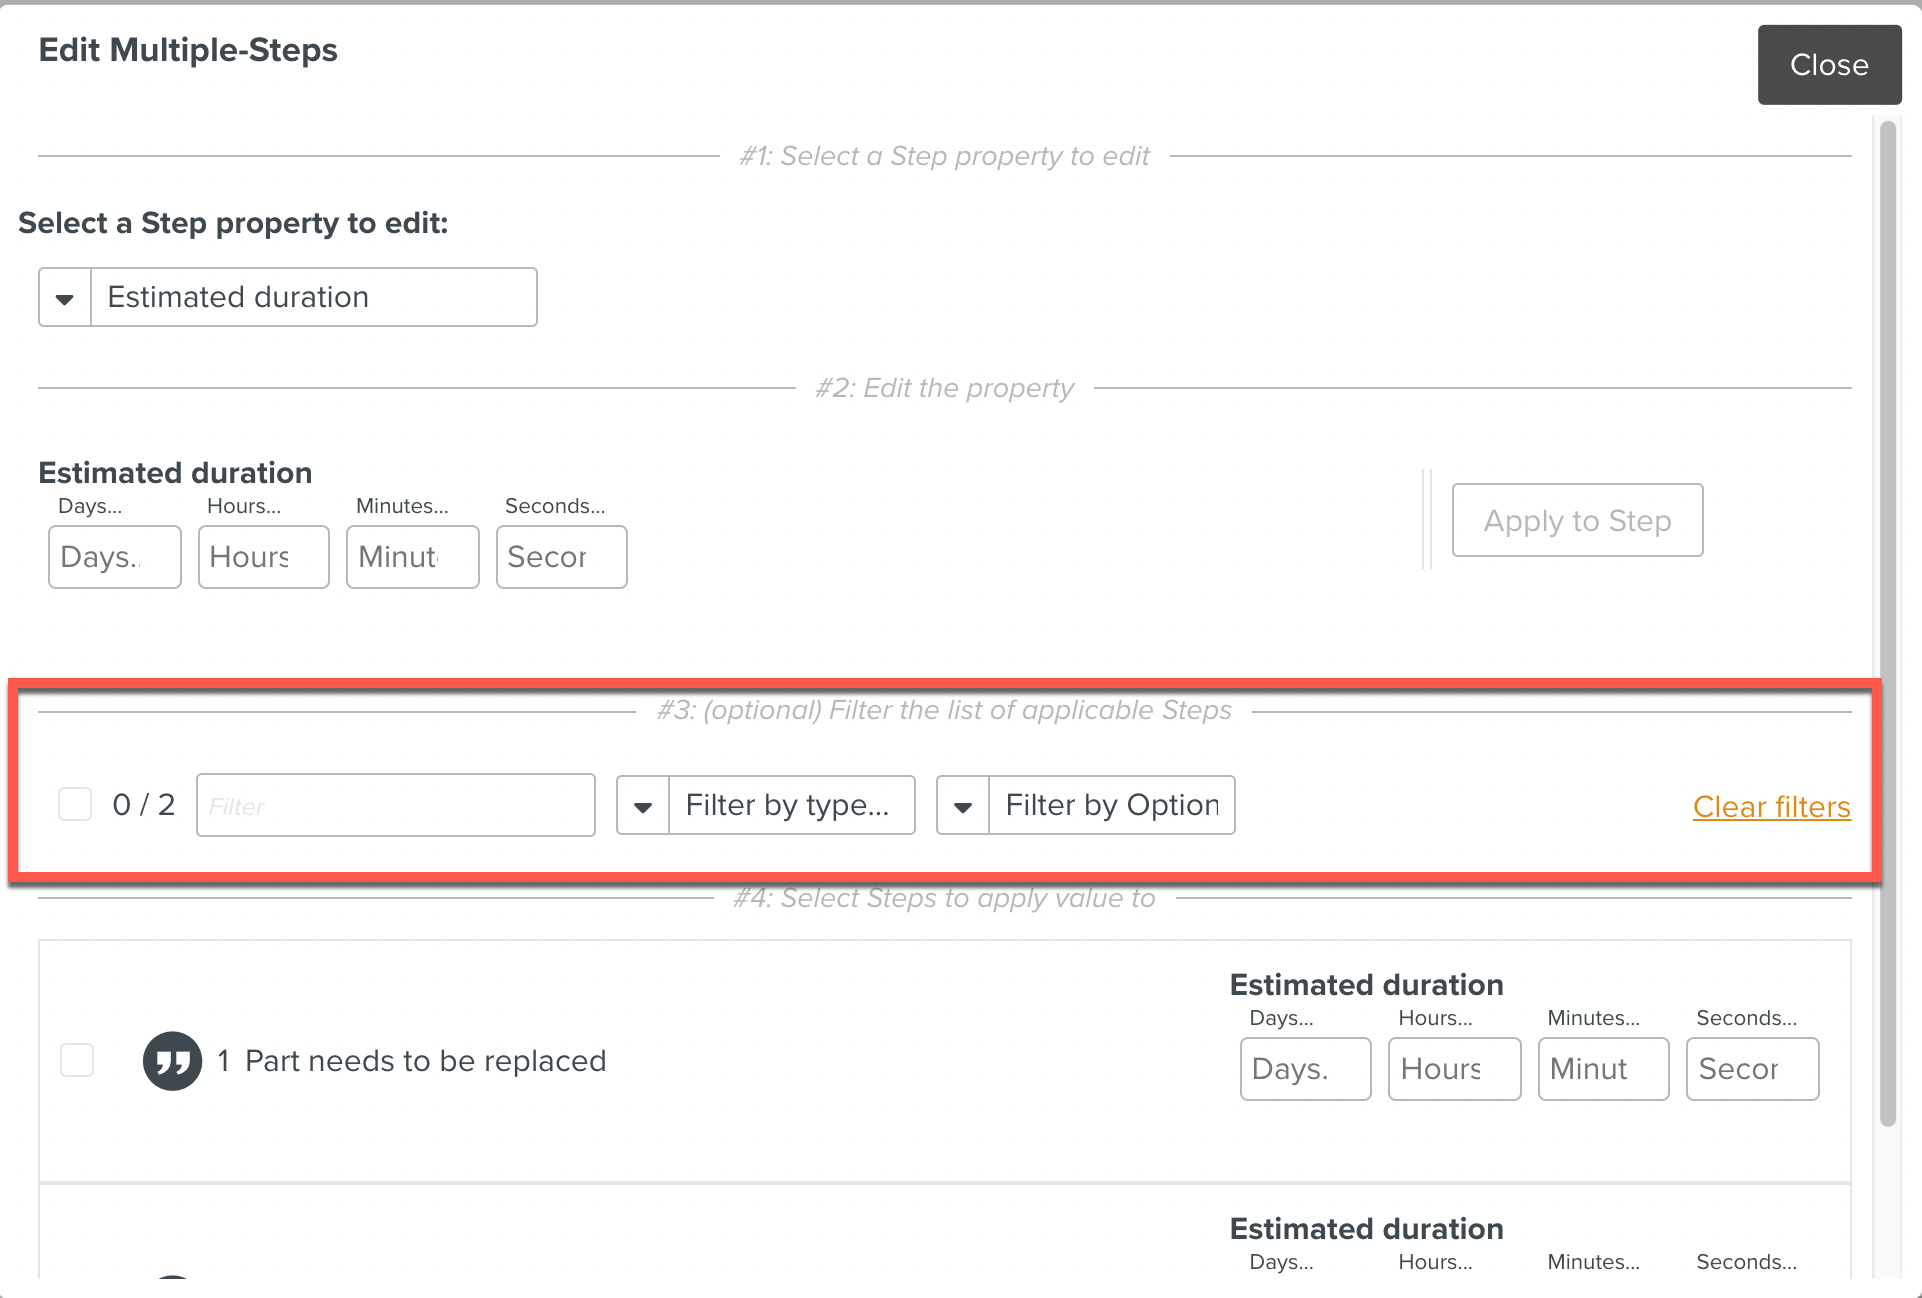Expand the Filter by Option dropdown
Viewport: 1922px width, 1298px height.
pos(963,806)
